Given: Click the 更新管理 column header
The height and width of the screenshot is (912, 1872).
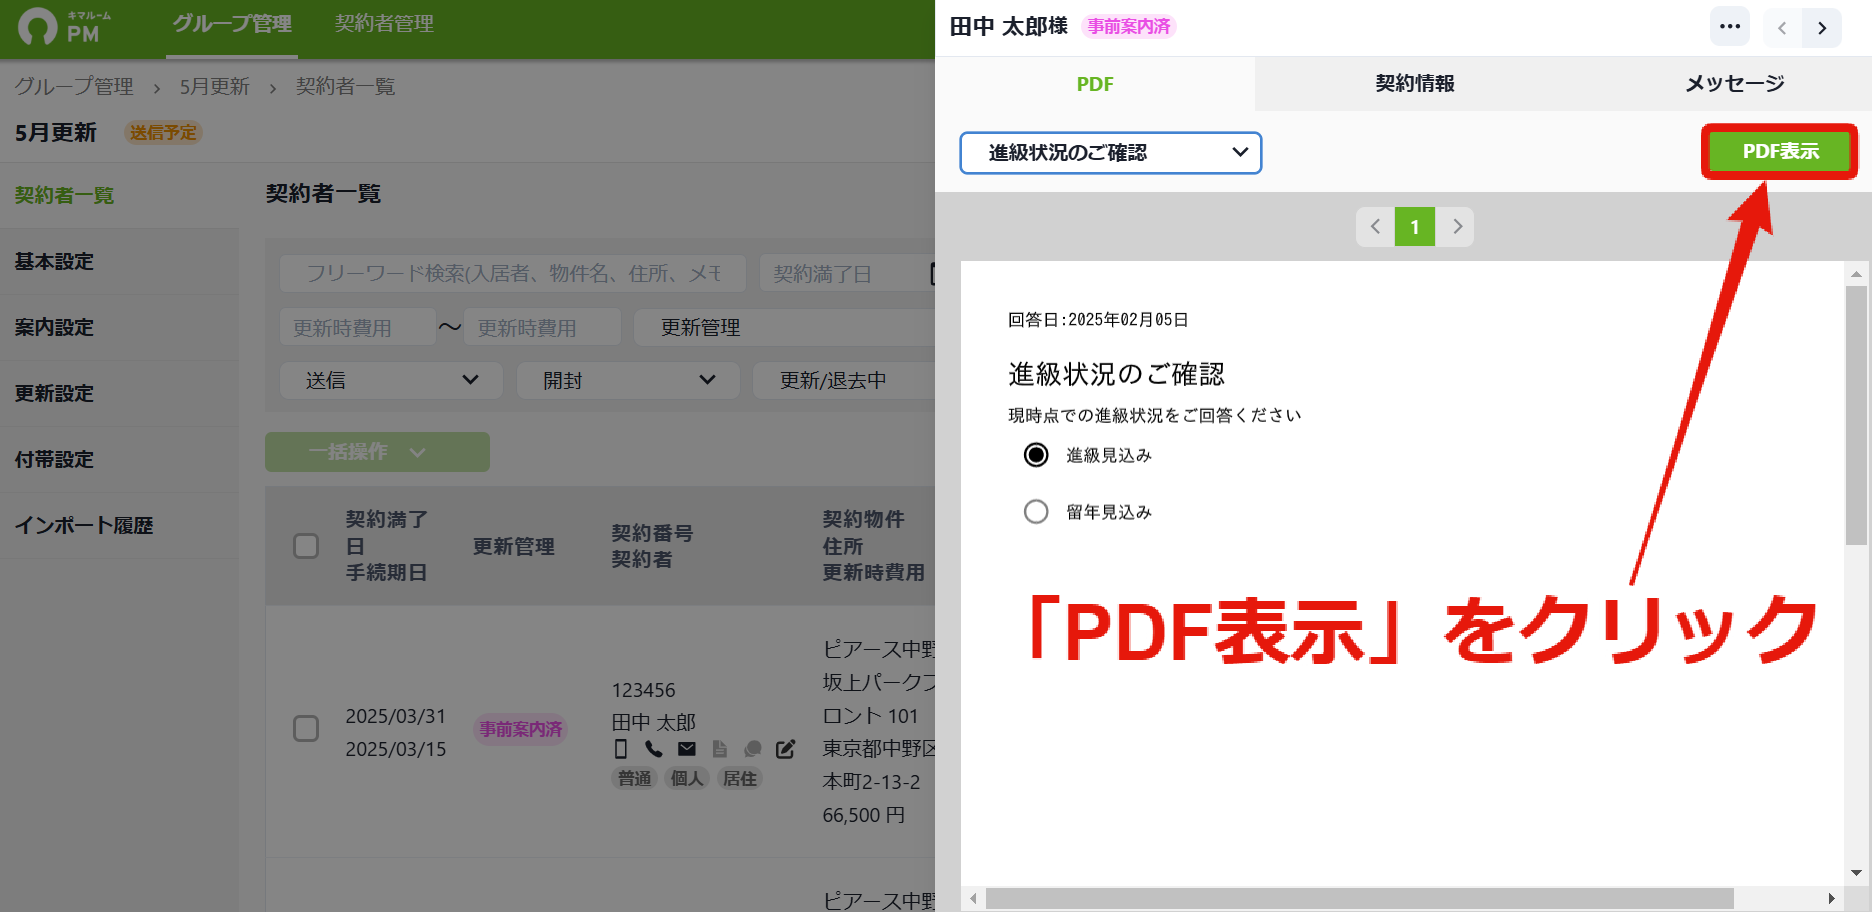Looking at the screenshot, I should [x=514, y=547].
